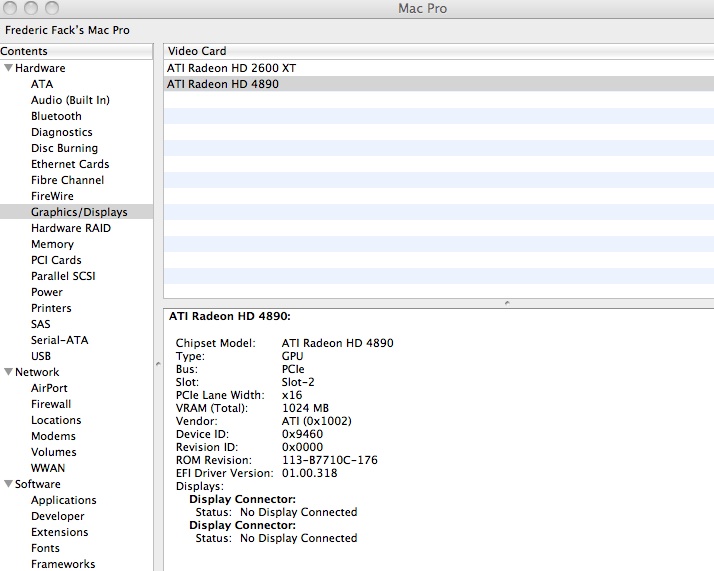Click the vertical sidebar splitter handle
The height and width of the screenshot is (571, 714).
point(158,364)
